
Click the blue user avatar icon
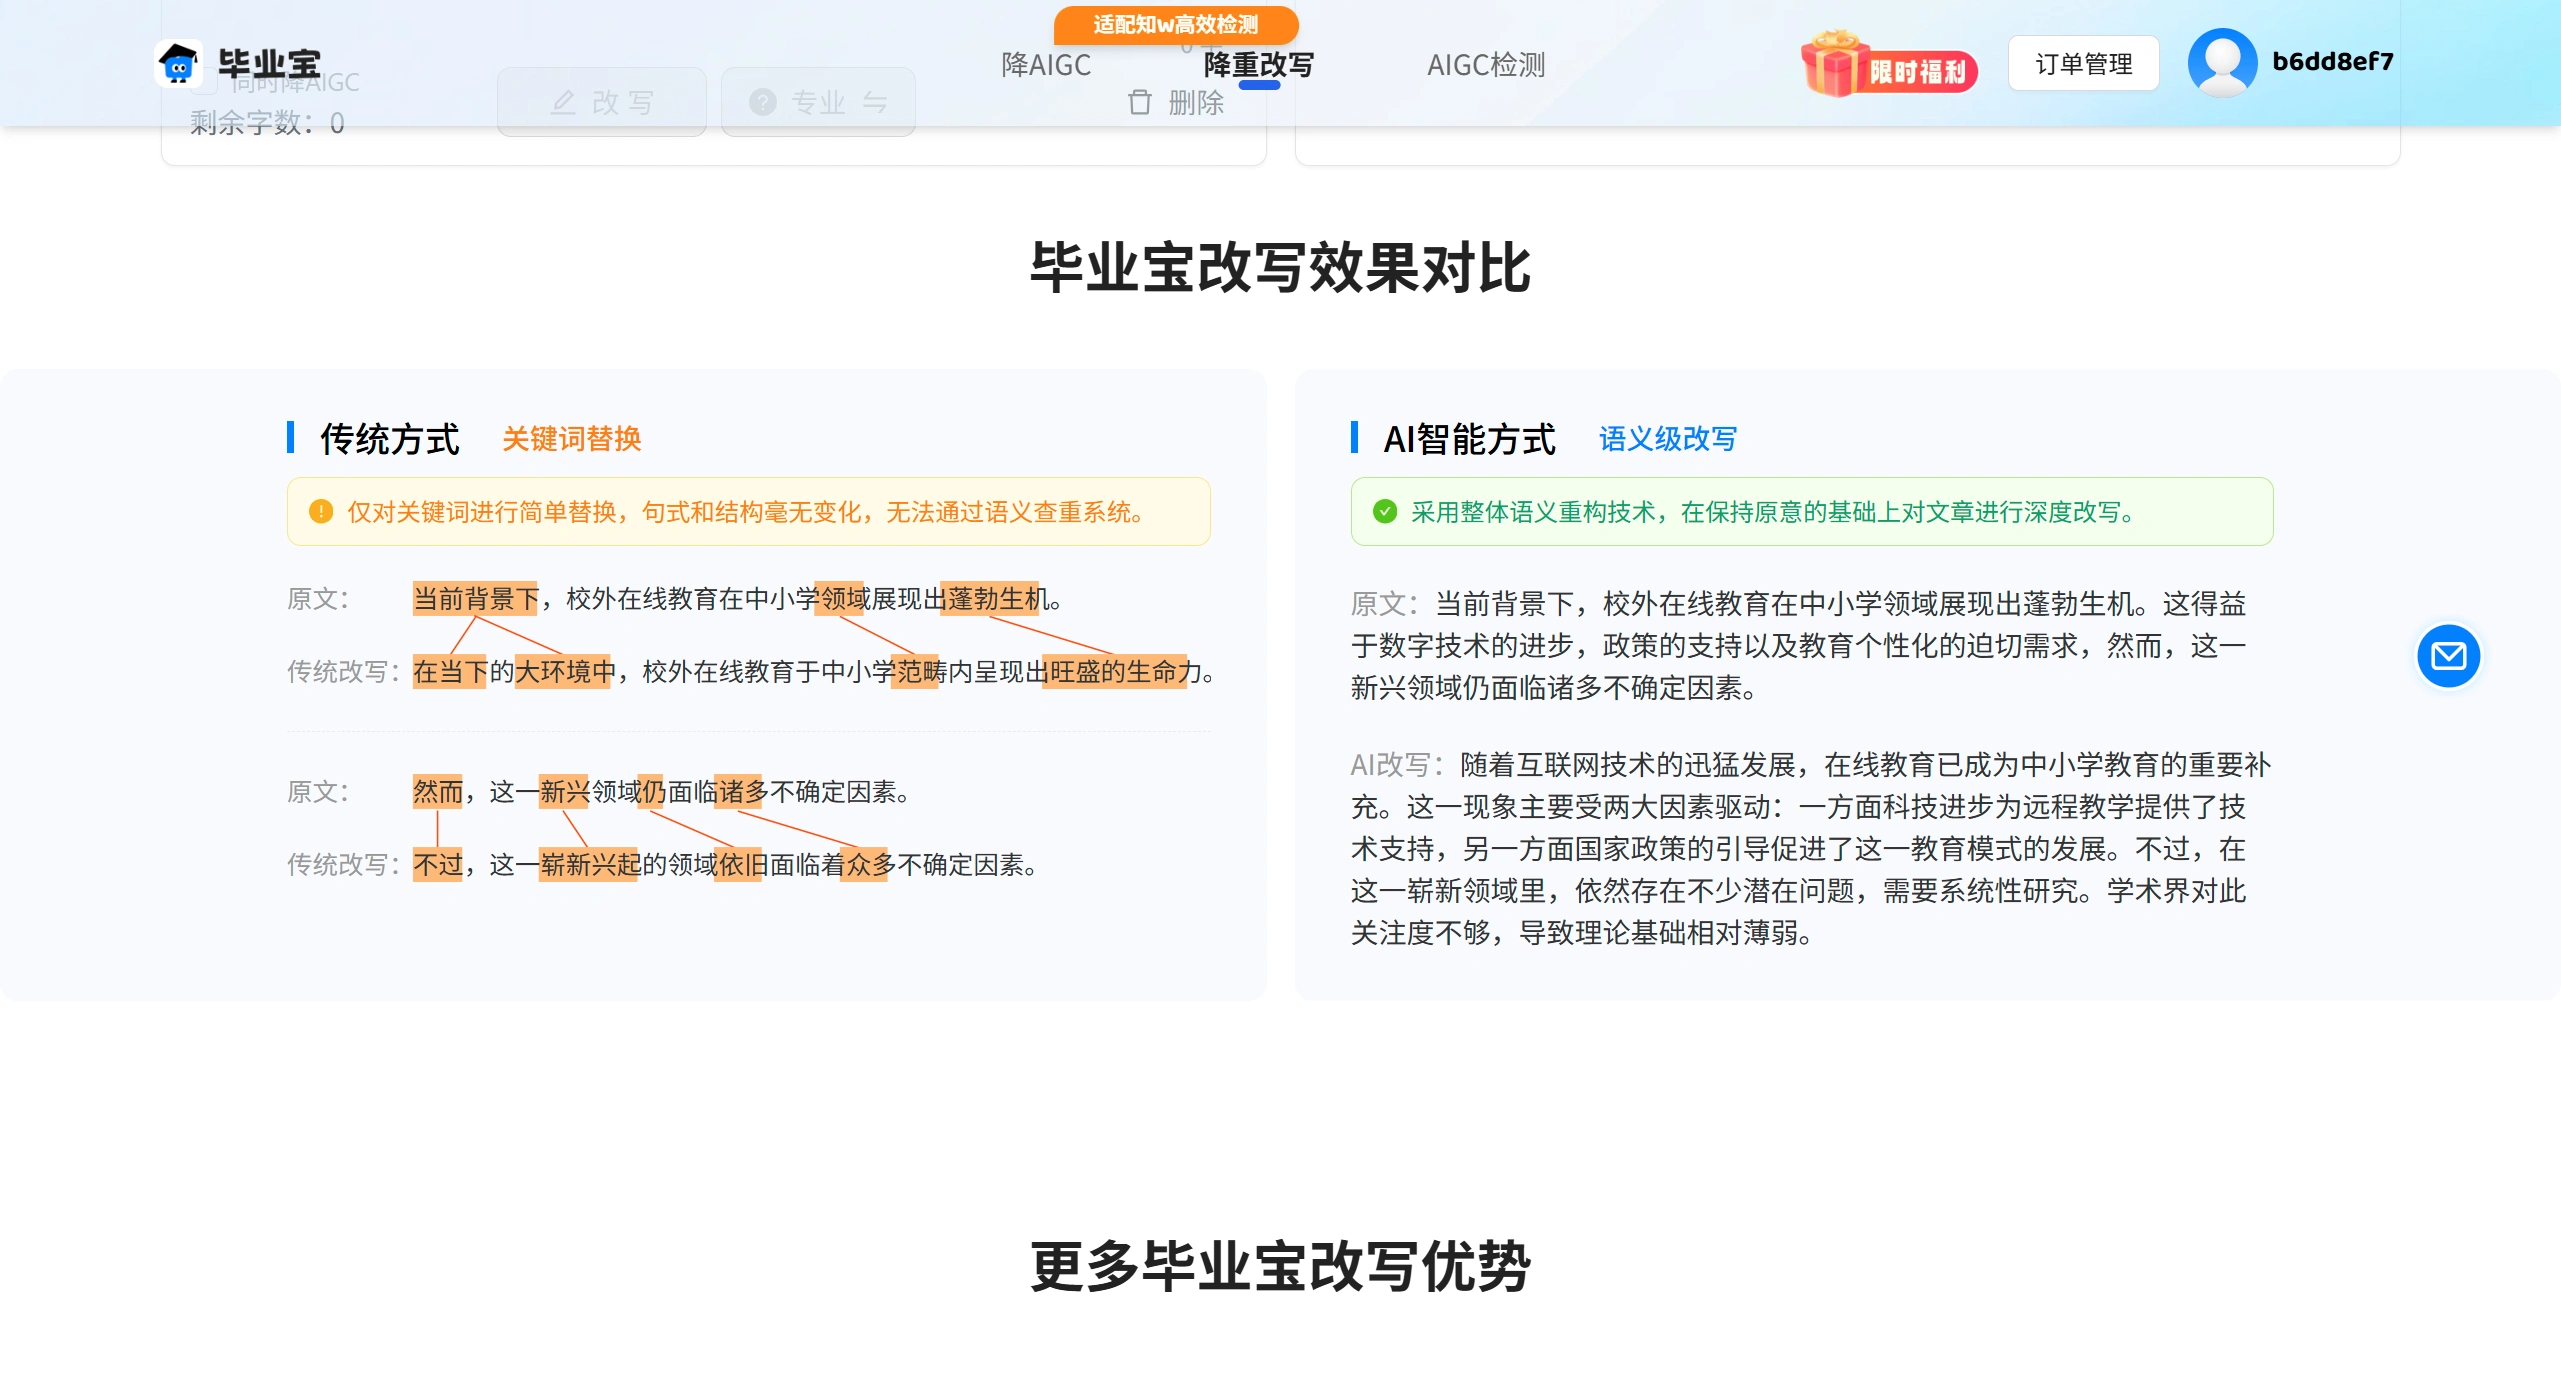[2221, 62]
